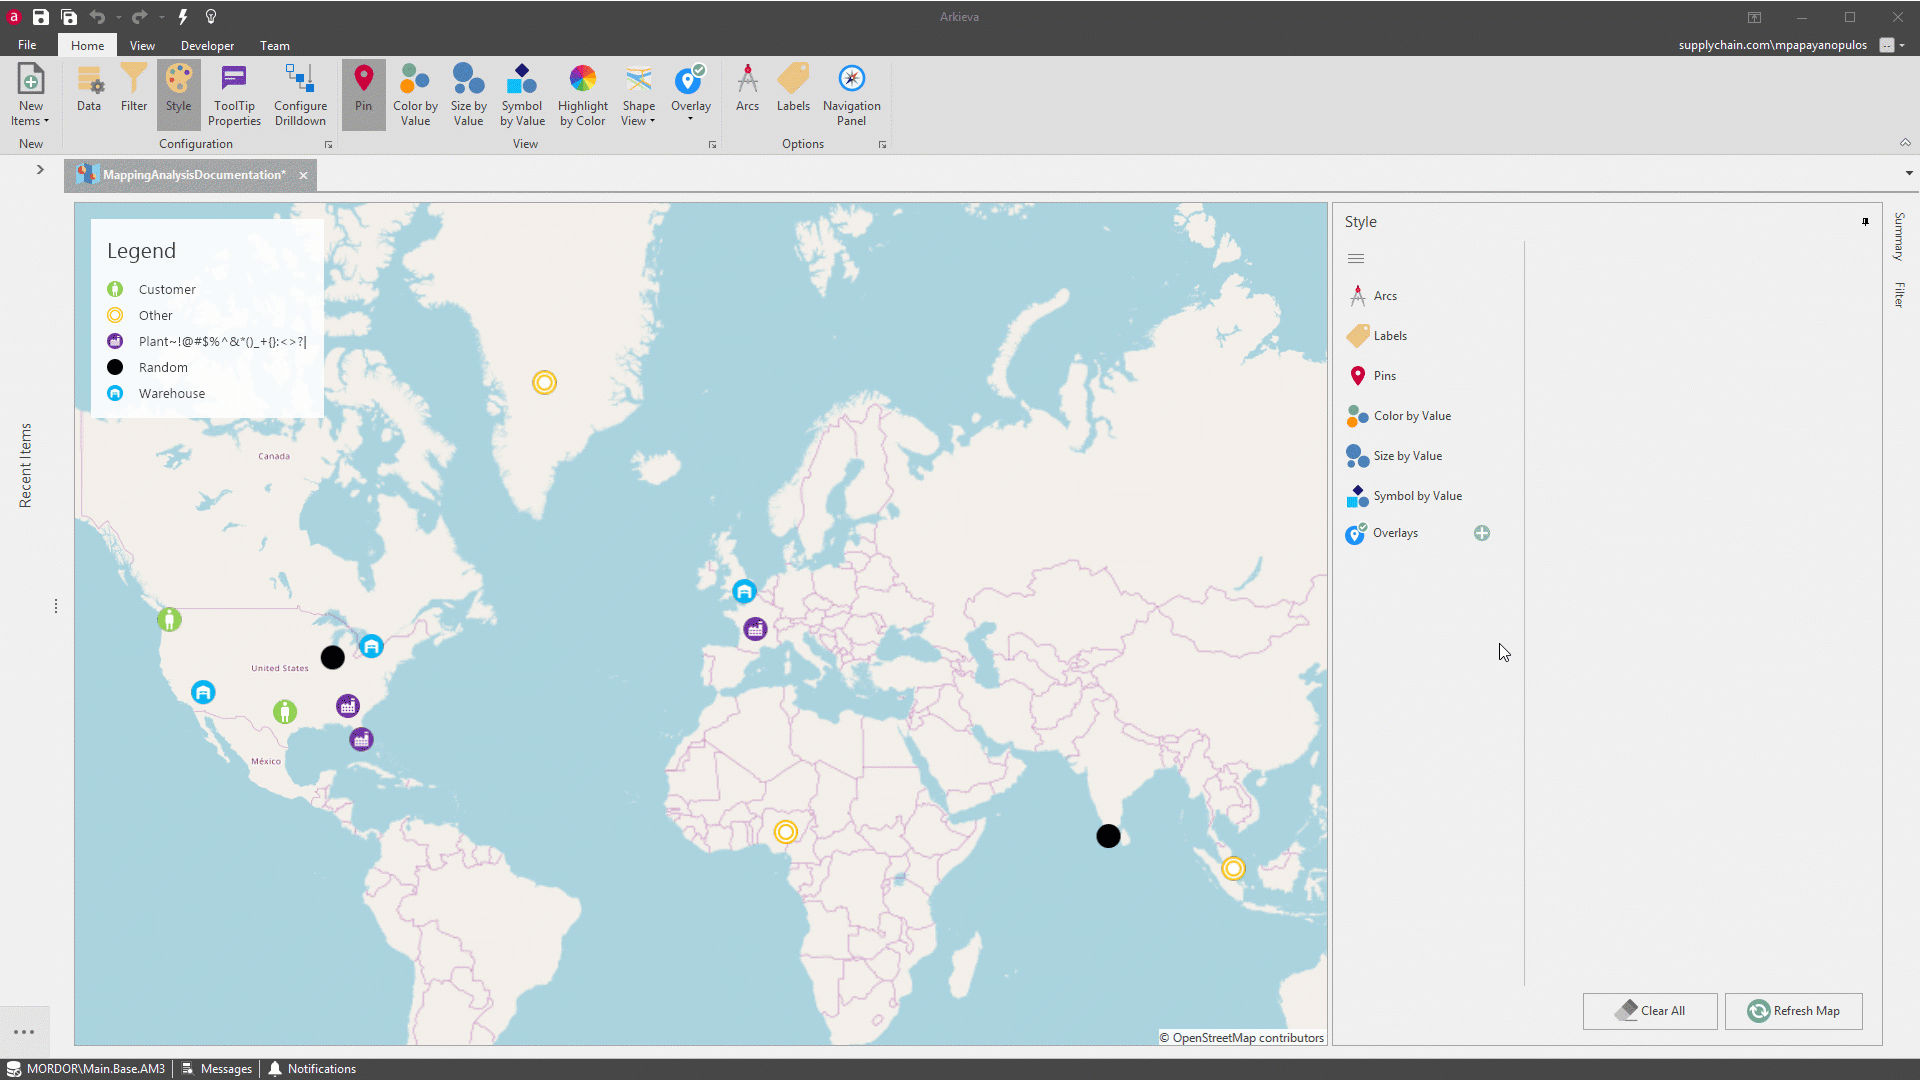
Task: Open the user account dropdown
Action: click(1902, 45)
